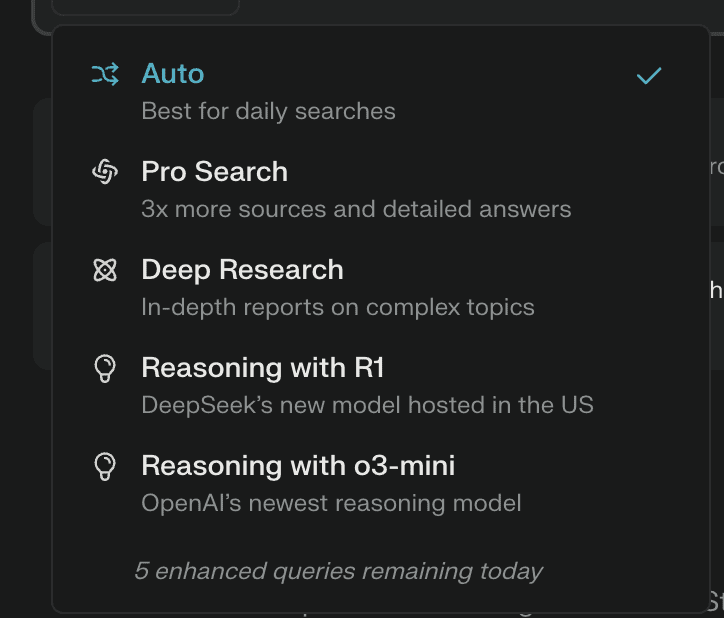Pick Reasoning with o3-mini
Image resolution: width=724 pixels, height=618 pixels.
pos(298,466)
